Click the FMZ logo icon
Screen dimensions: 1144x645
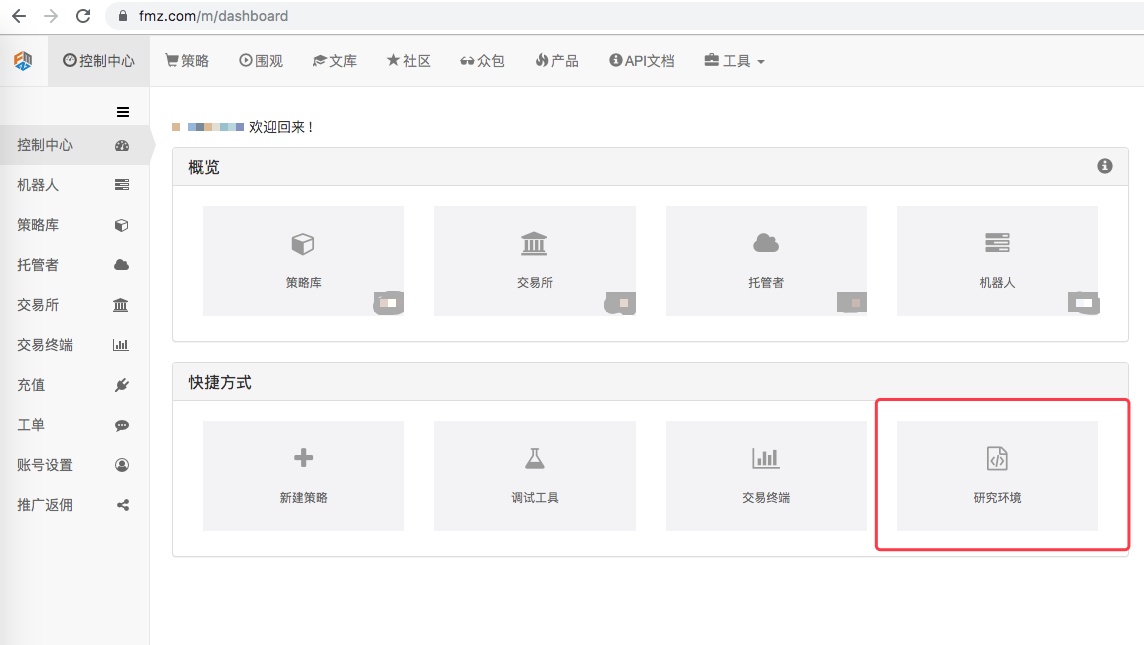[x=23, y=61]
